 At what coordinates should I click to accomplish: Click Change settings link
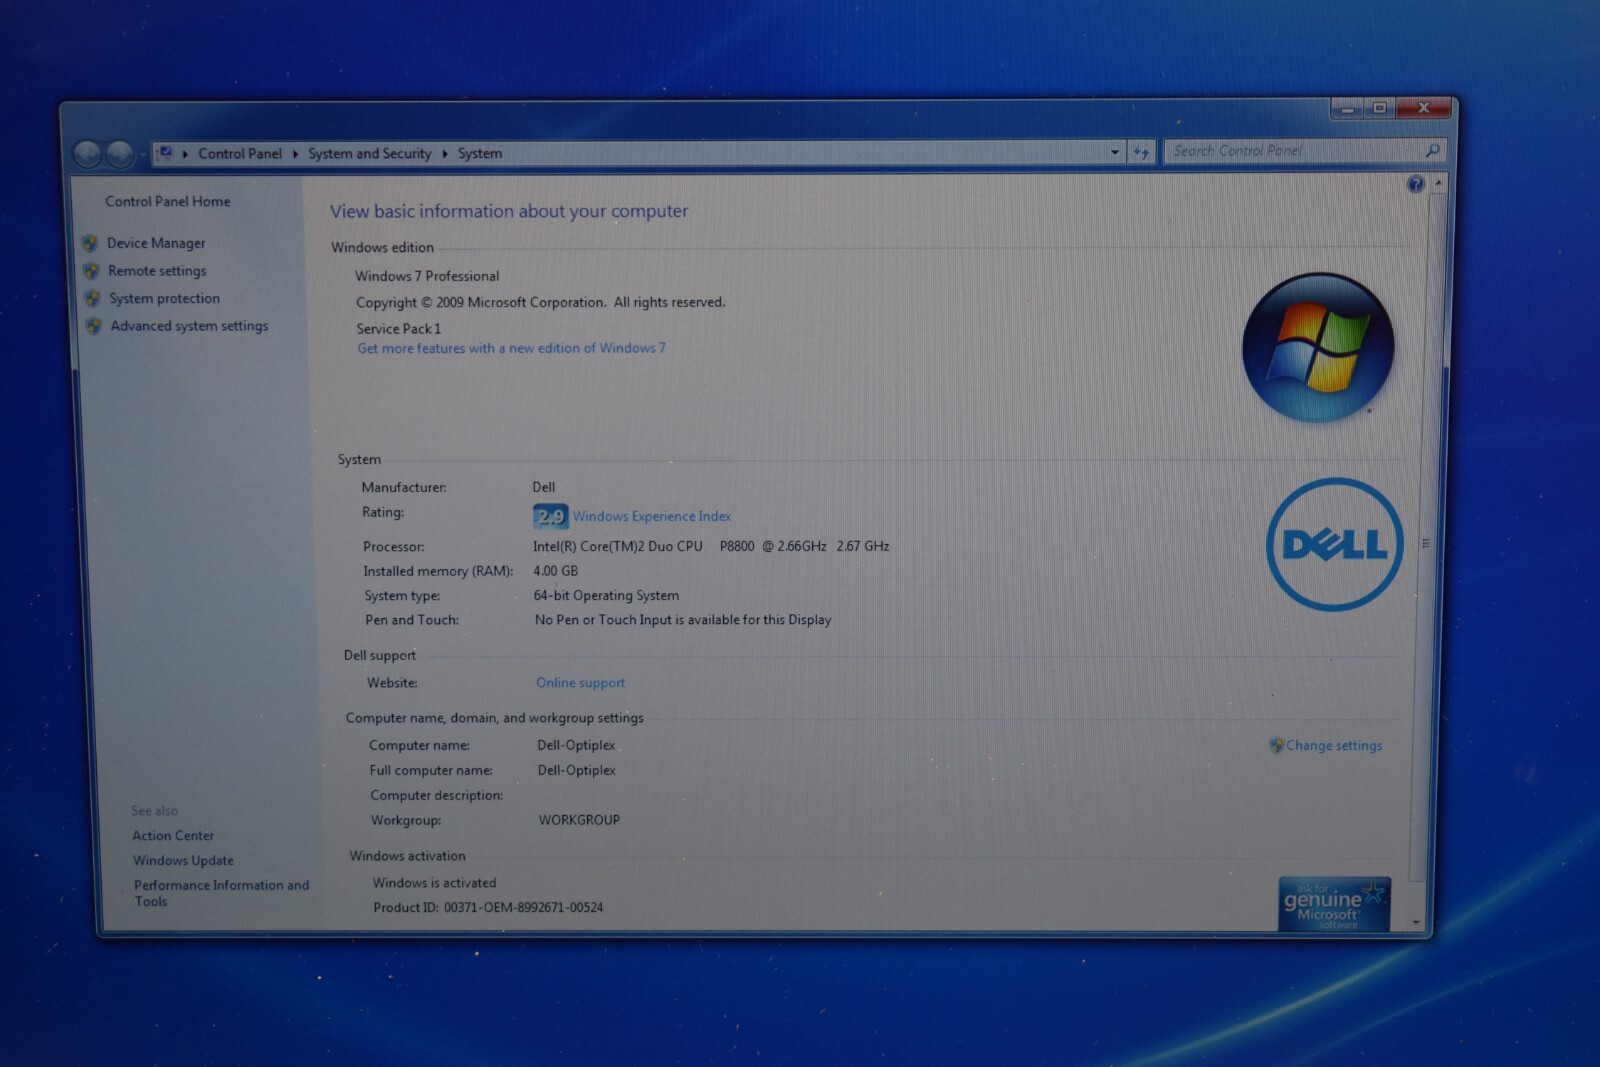coord(1334,745)
